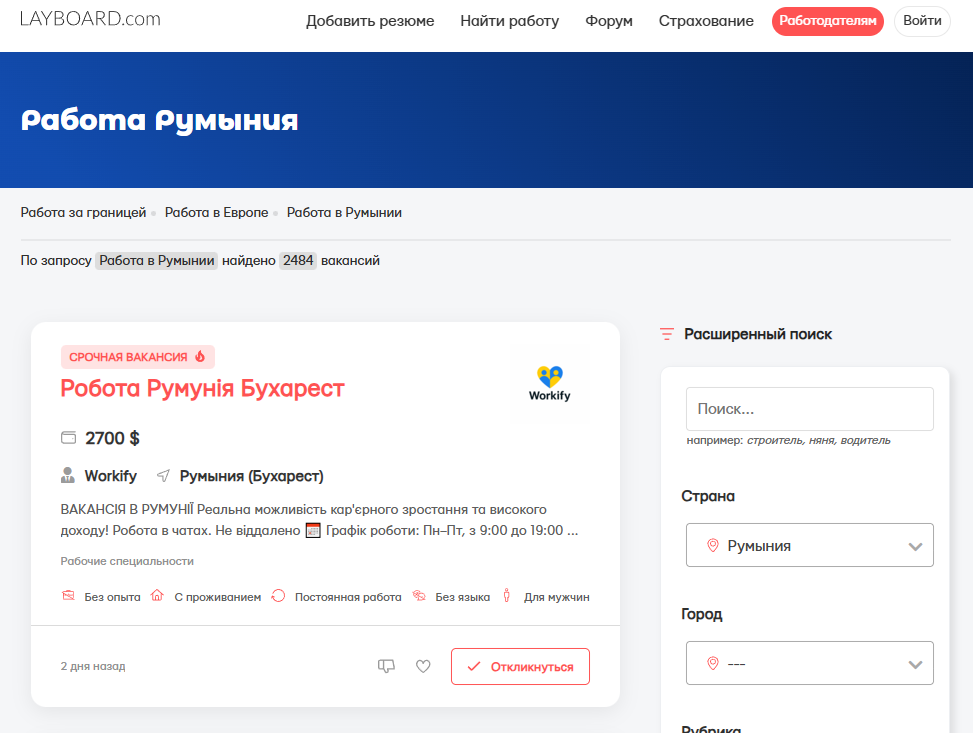
Task: Follow Работа за границей breadcrumb
Action: point(83,212)
